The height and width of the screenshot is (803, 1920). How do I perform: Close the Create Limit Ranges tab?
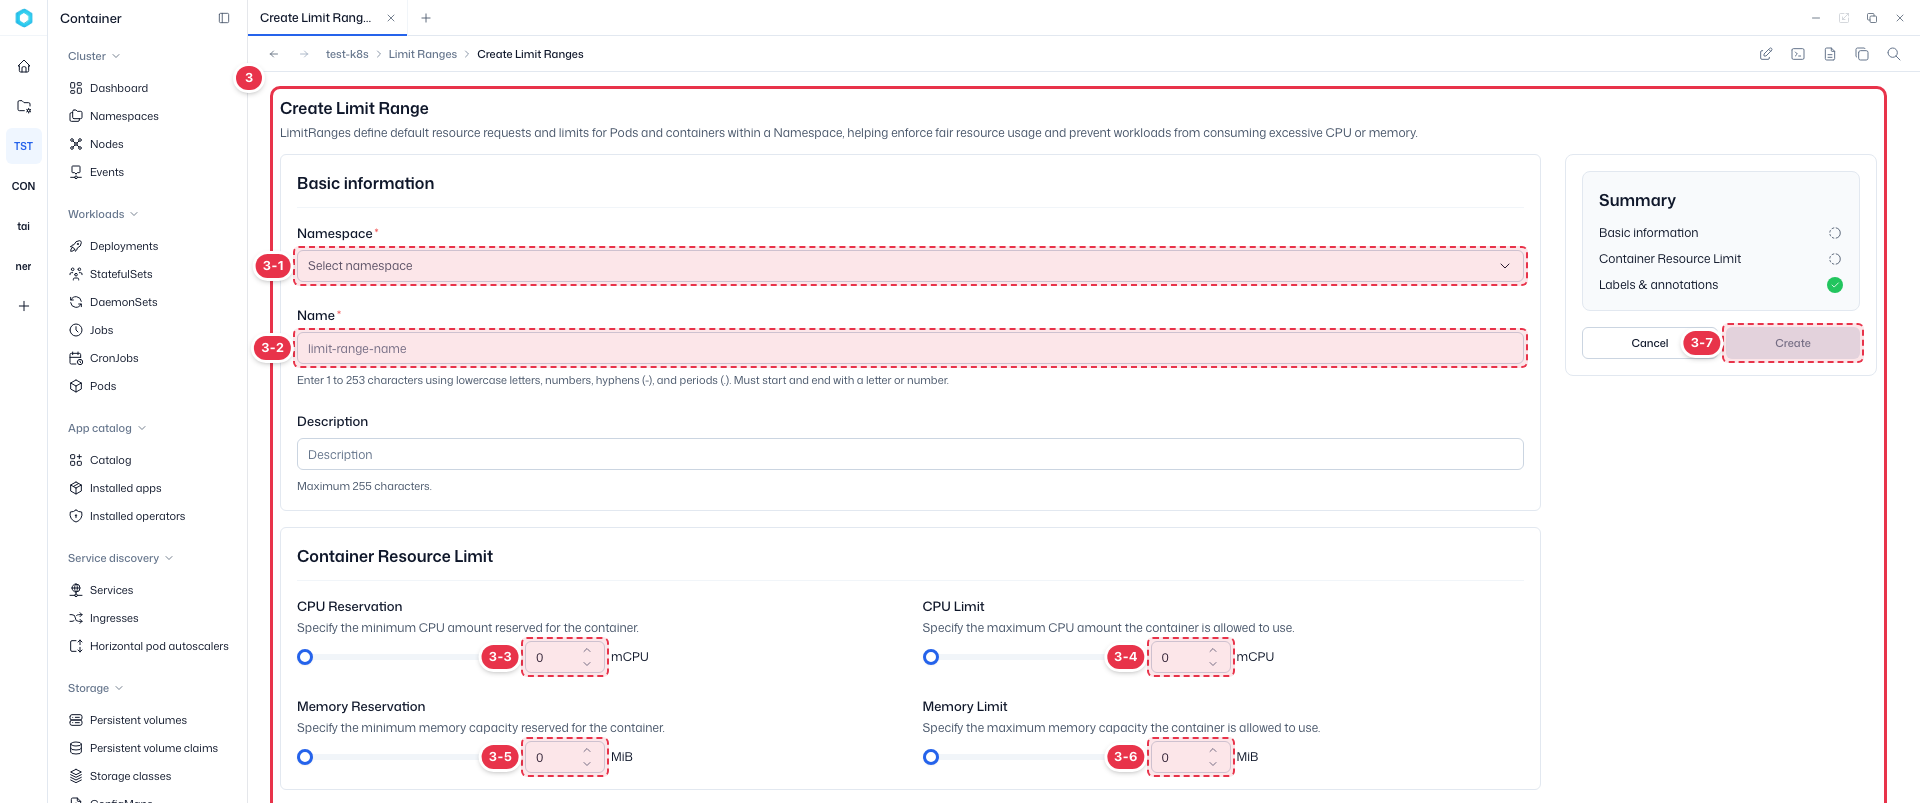pos(391,18)
